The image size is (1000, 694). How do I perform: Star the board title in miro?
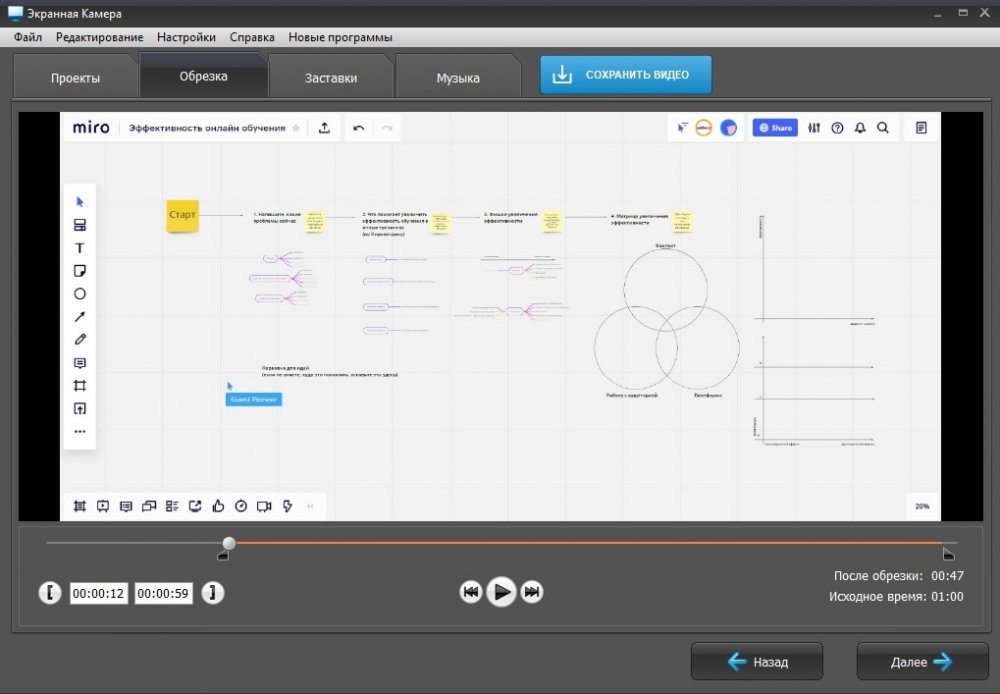point(296,128)
